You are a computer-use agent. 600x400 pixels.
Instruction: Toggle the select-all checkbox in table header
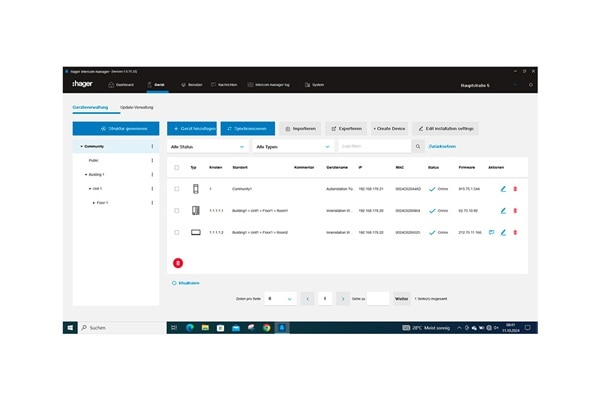click(177, 167)
